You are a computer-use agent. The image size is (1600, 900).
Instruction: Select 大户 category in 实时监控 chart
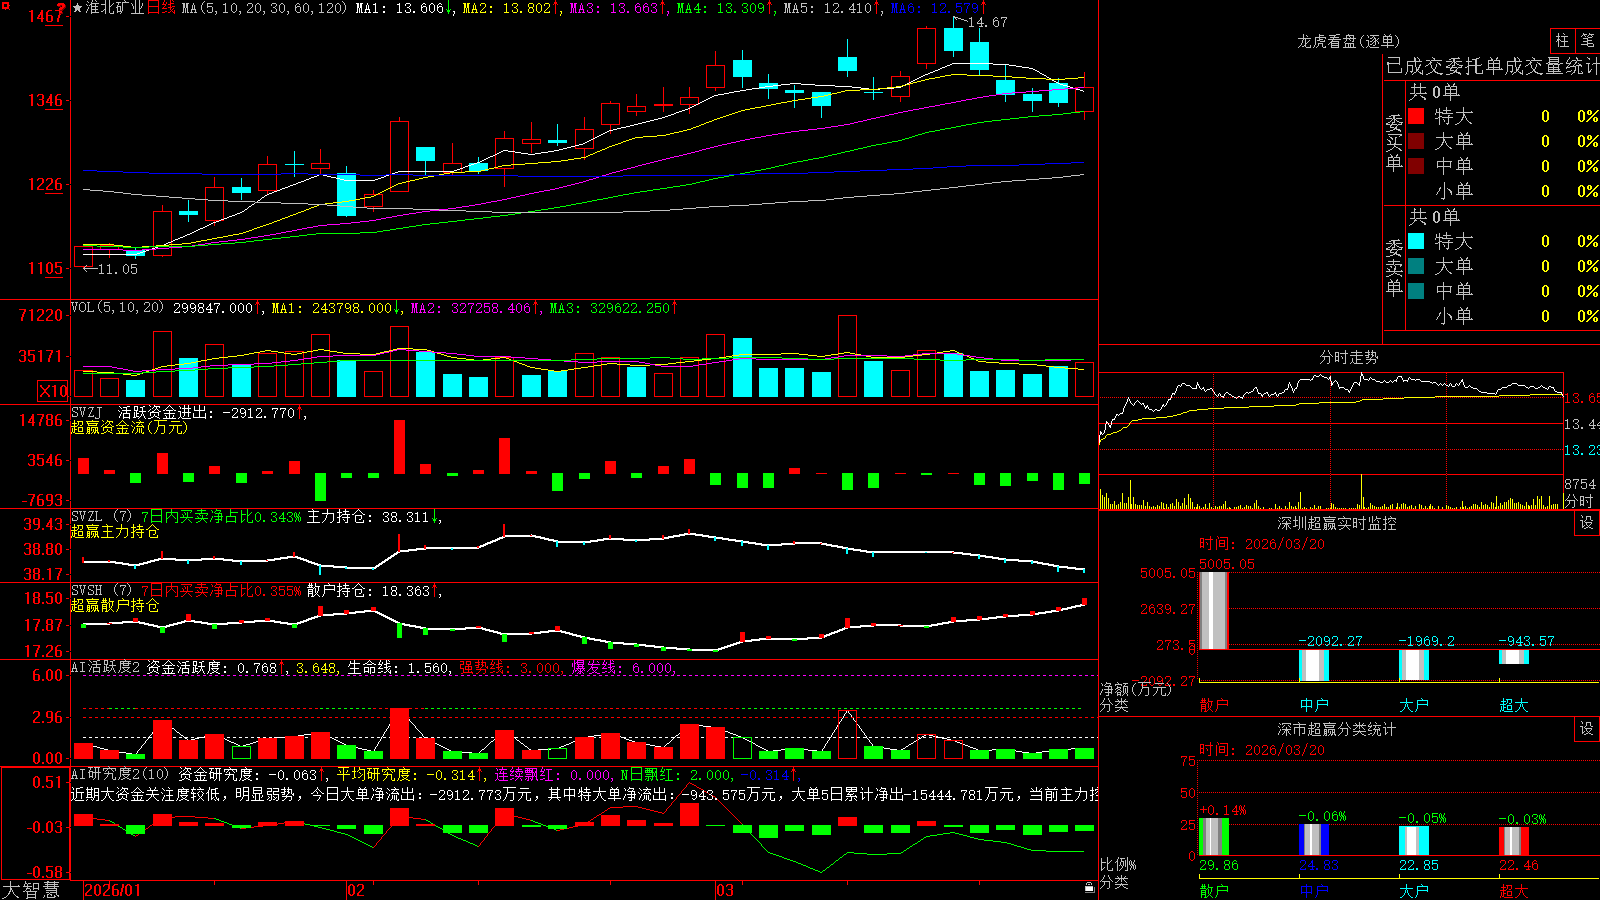[1414, 705]
